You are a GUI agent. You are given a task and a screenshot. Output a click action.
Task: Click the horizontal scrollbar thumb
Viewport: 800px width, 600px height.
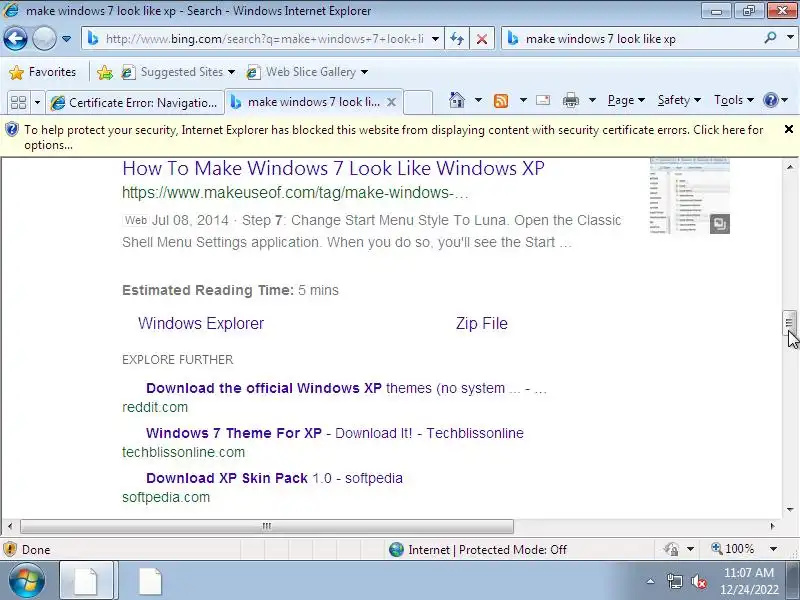point(267,526)
